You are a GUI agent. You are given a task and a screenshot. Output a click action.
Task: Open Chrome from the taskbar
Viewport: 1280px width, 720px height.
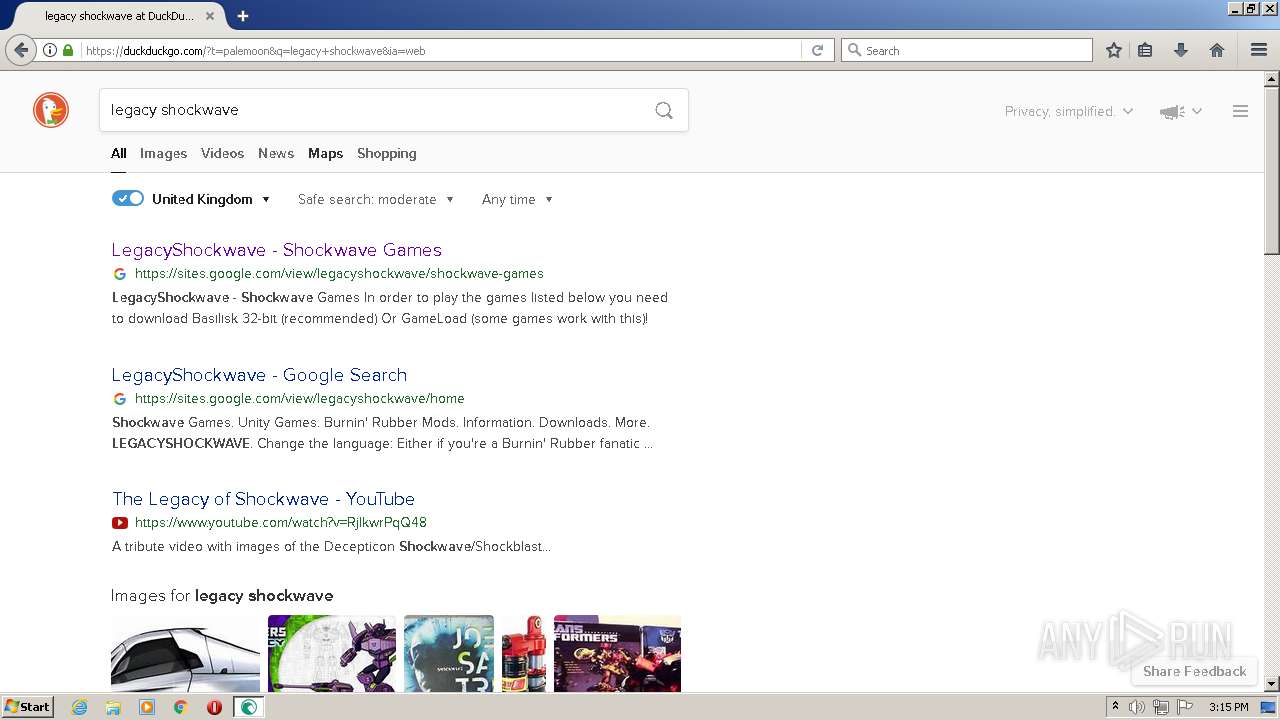tap(181, 707)
